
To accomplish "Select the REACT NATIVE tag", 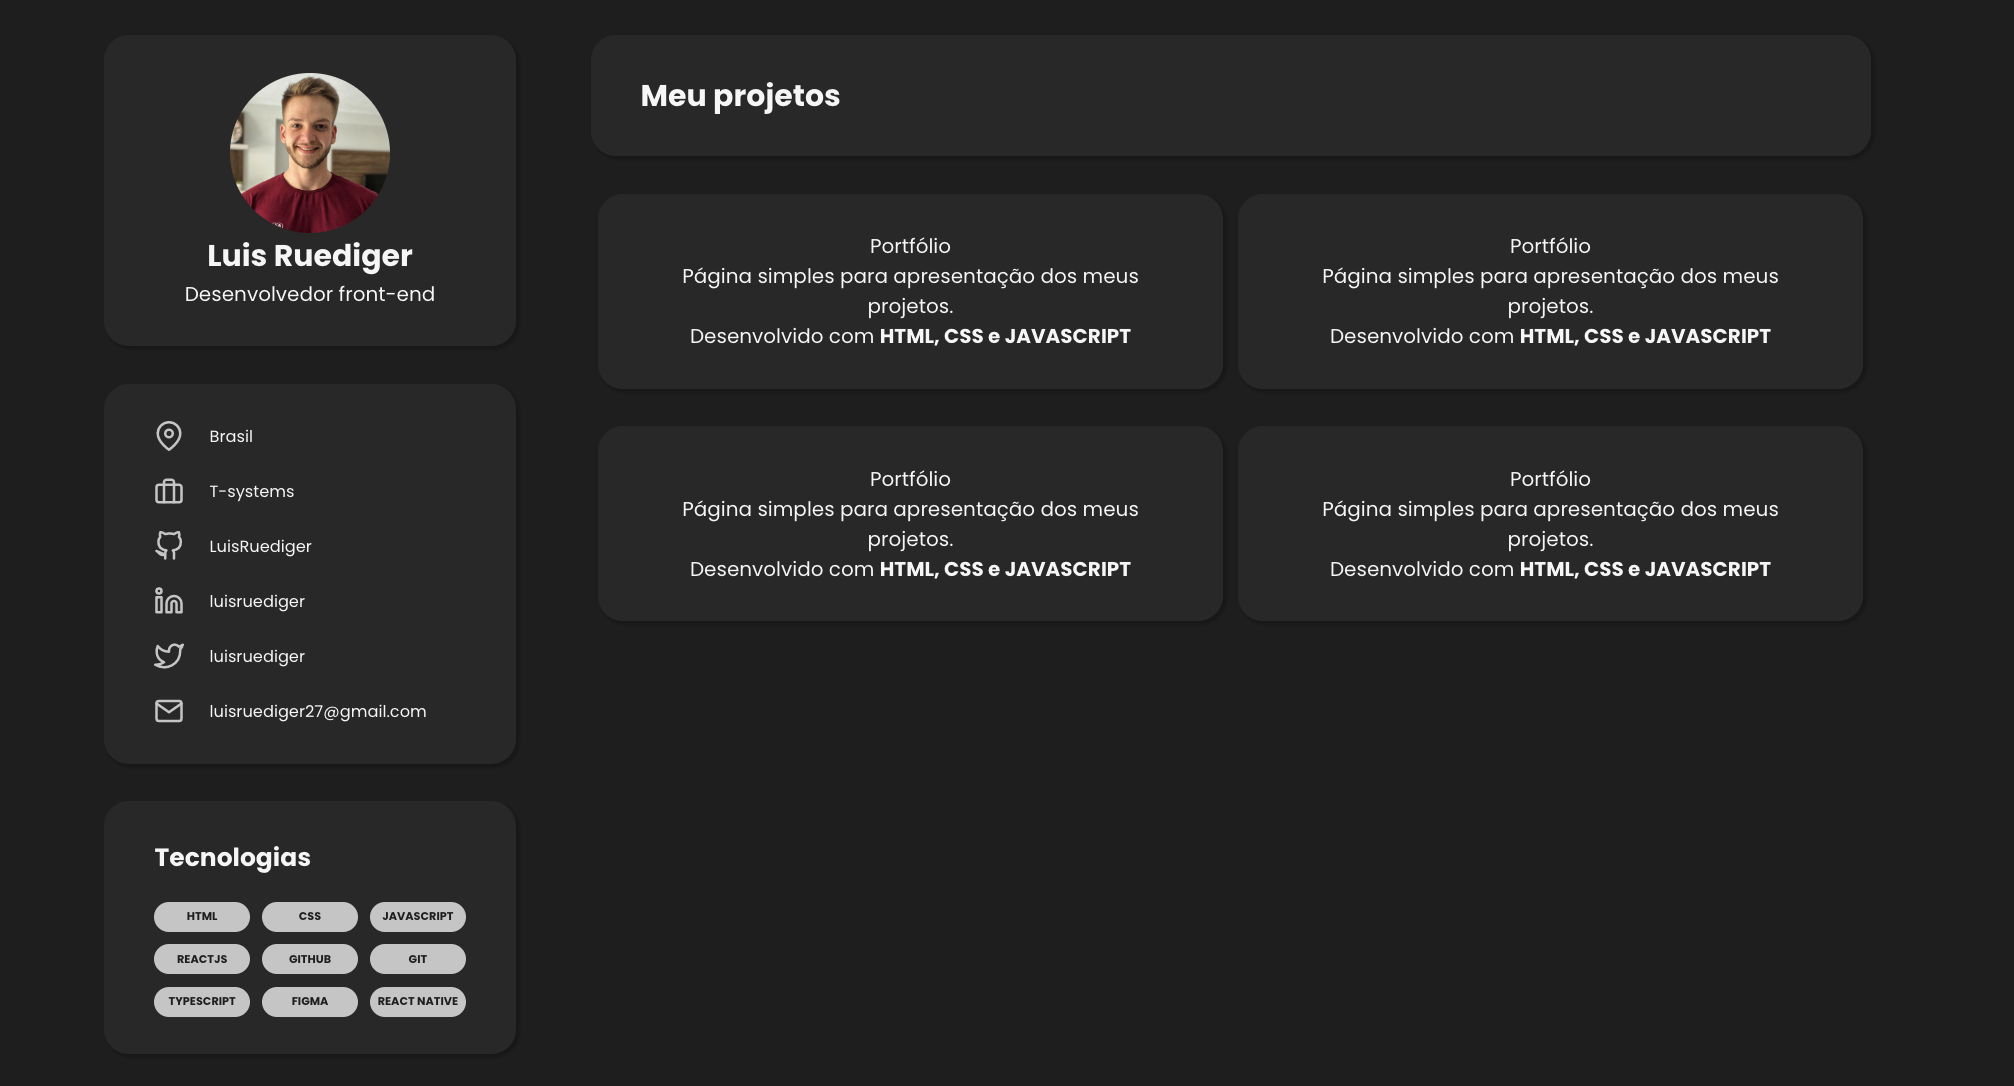I will (x=418, y=1001).
